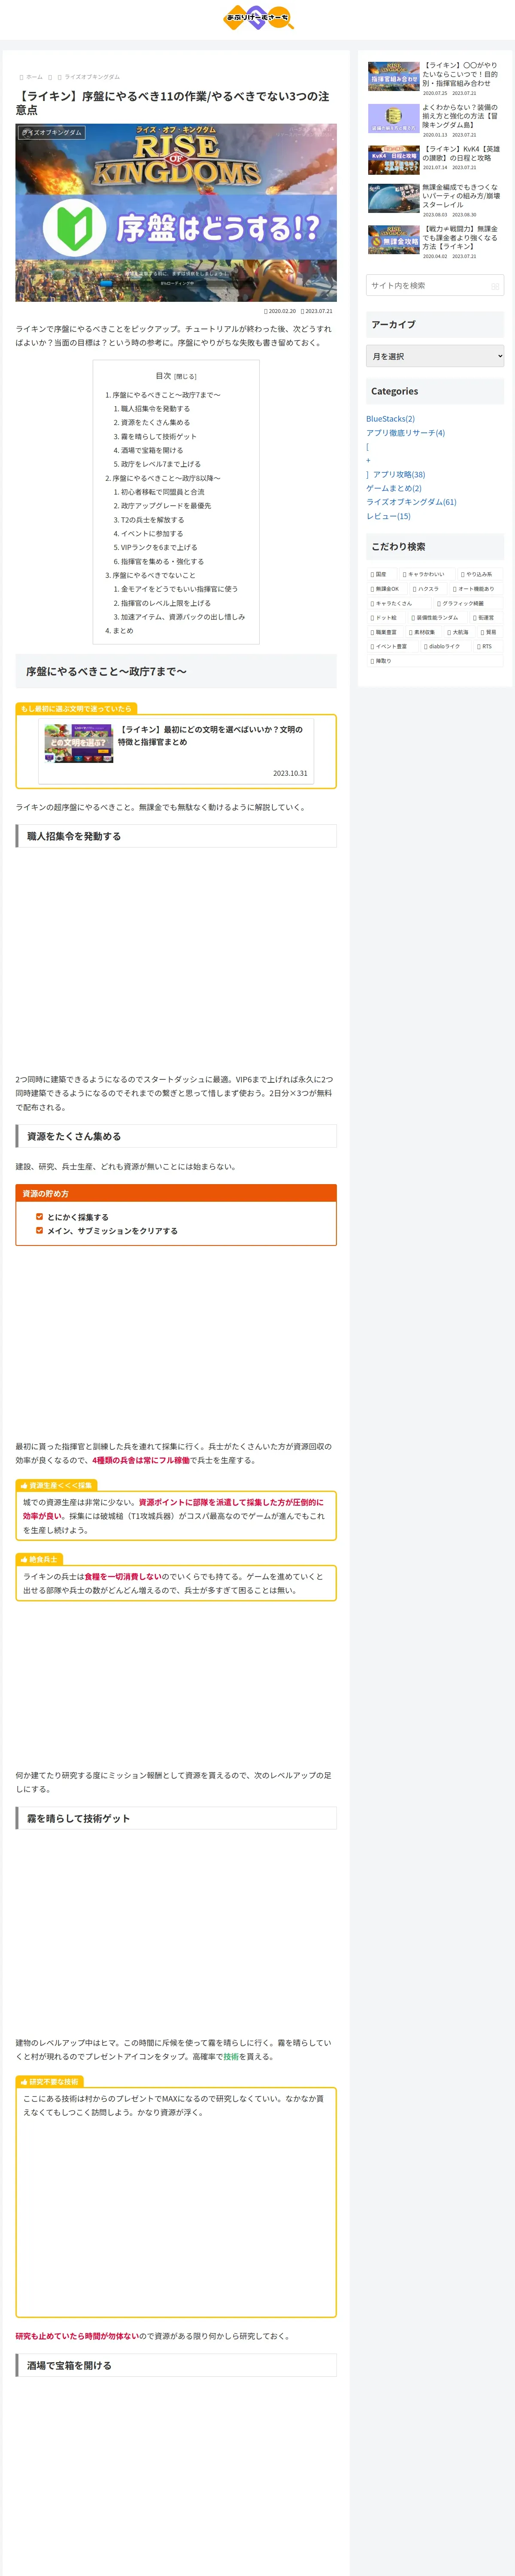Open the 月を選択 archive dropdown
The image size is (515, 2576).
pyautogui.click(x=435, y=356)
